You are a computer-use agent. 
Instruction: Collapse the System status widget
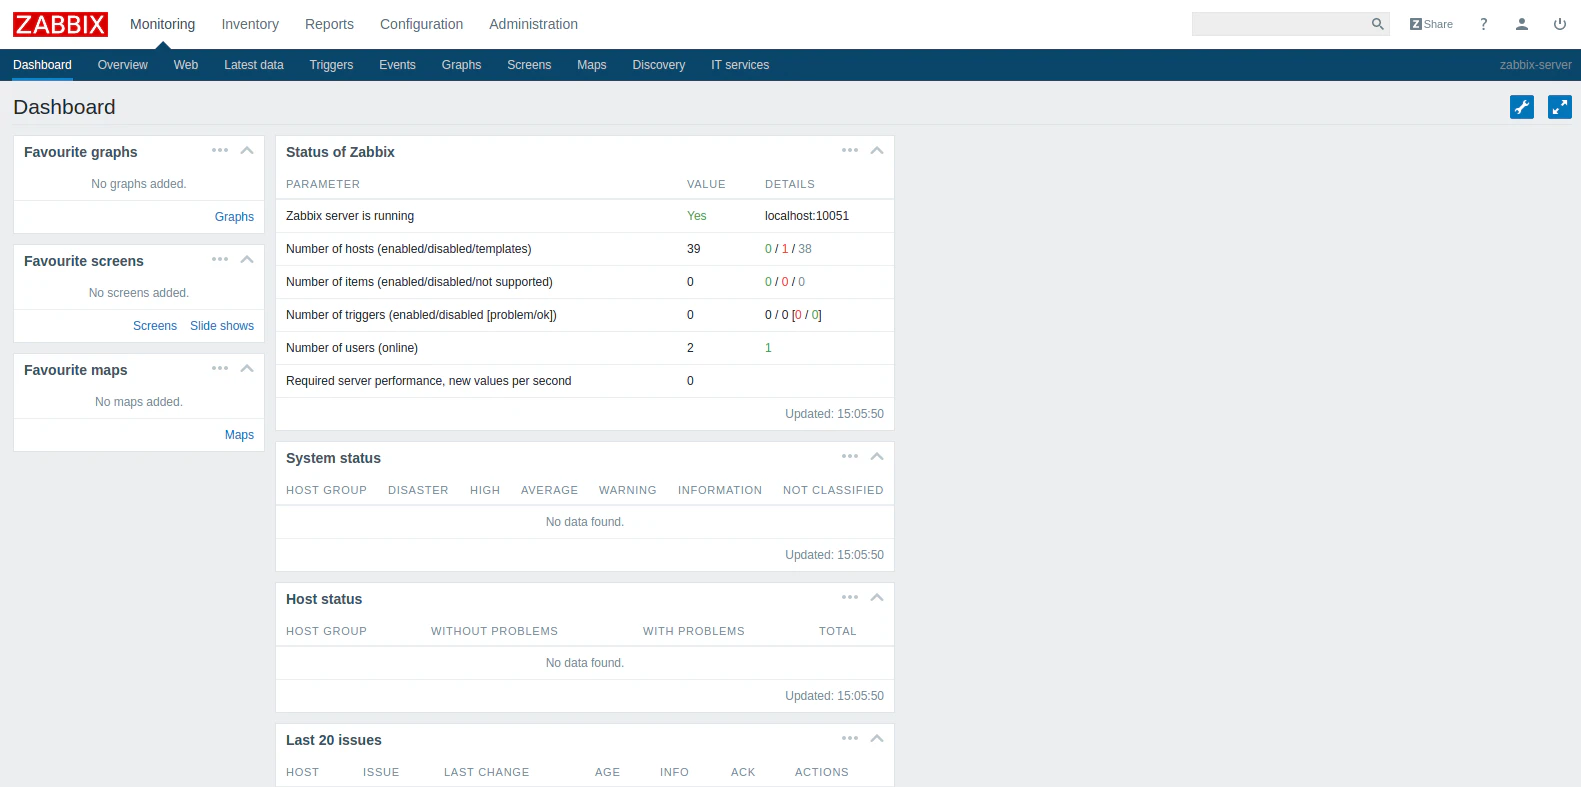[877, 456]
